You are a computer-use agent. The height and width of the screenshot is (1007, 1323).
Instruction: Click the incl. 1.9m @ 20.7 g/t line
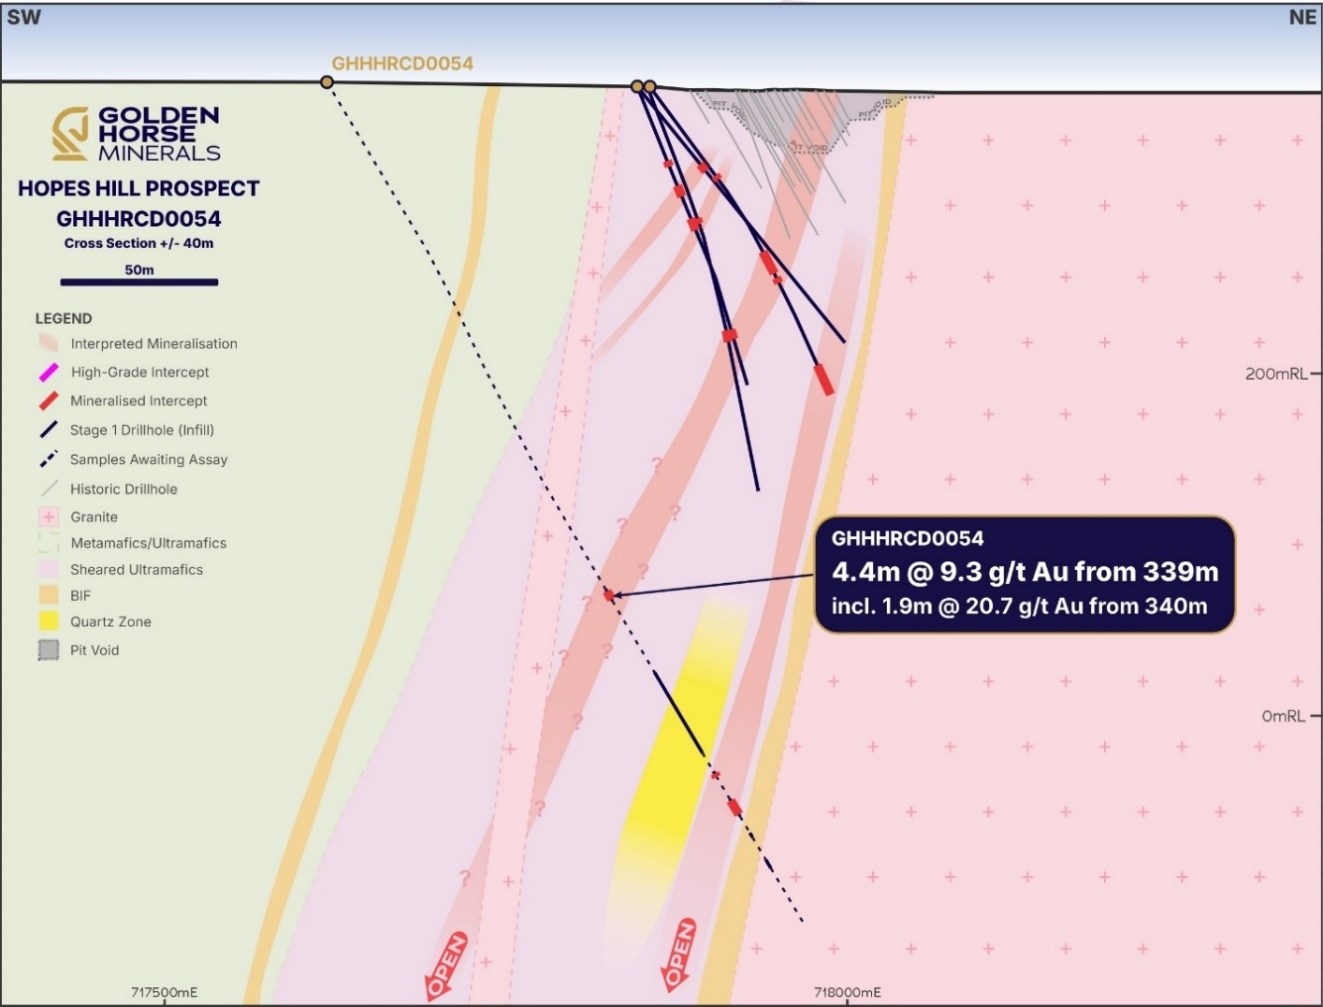(x=1019, y=606)
